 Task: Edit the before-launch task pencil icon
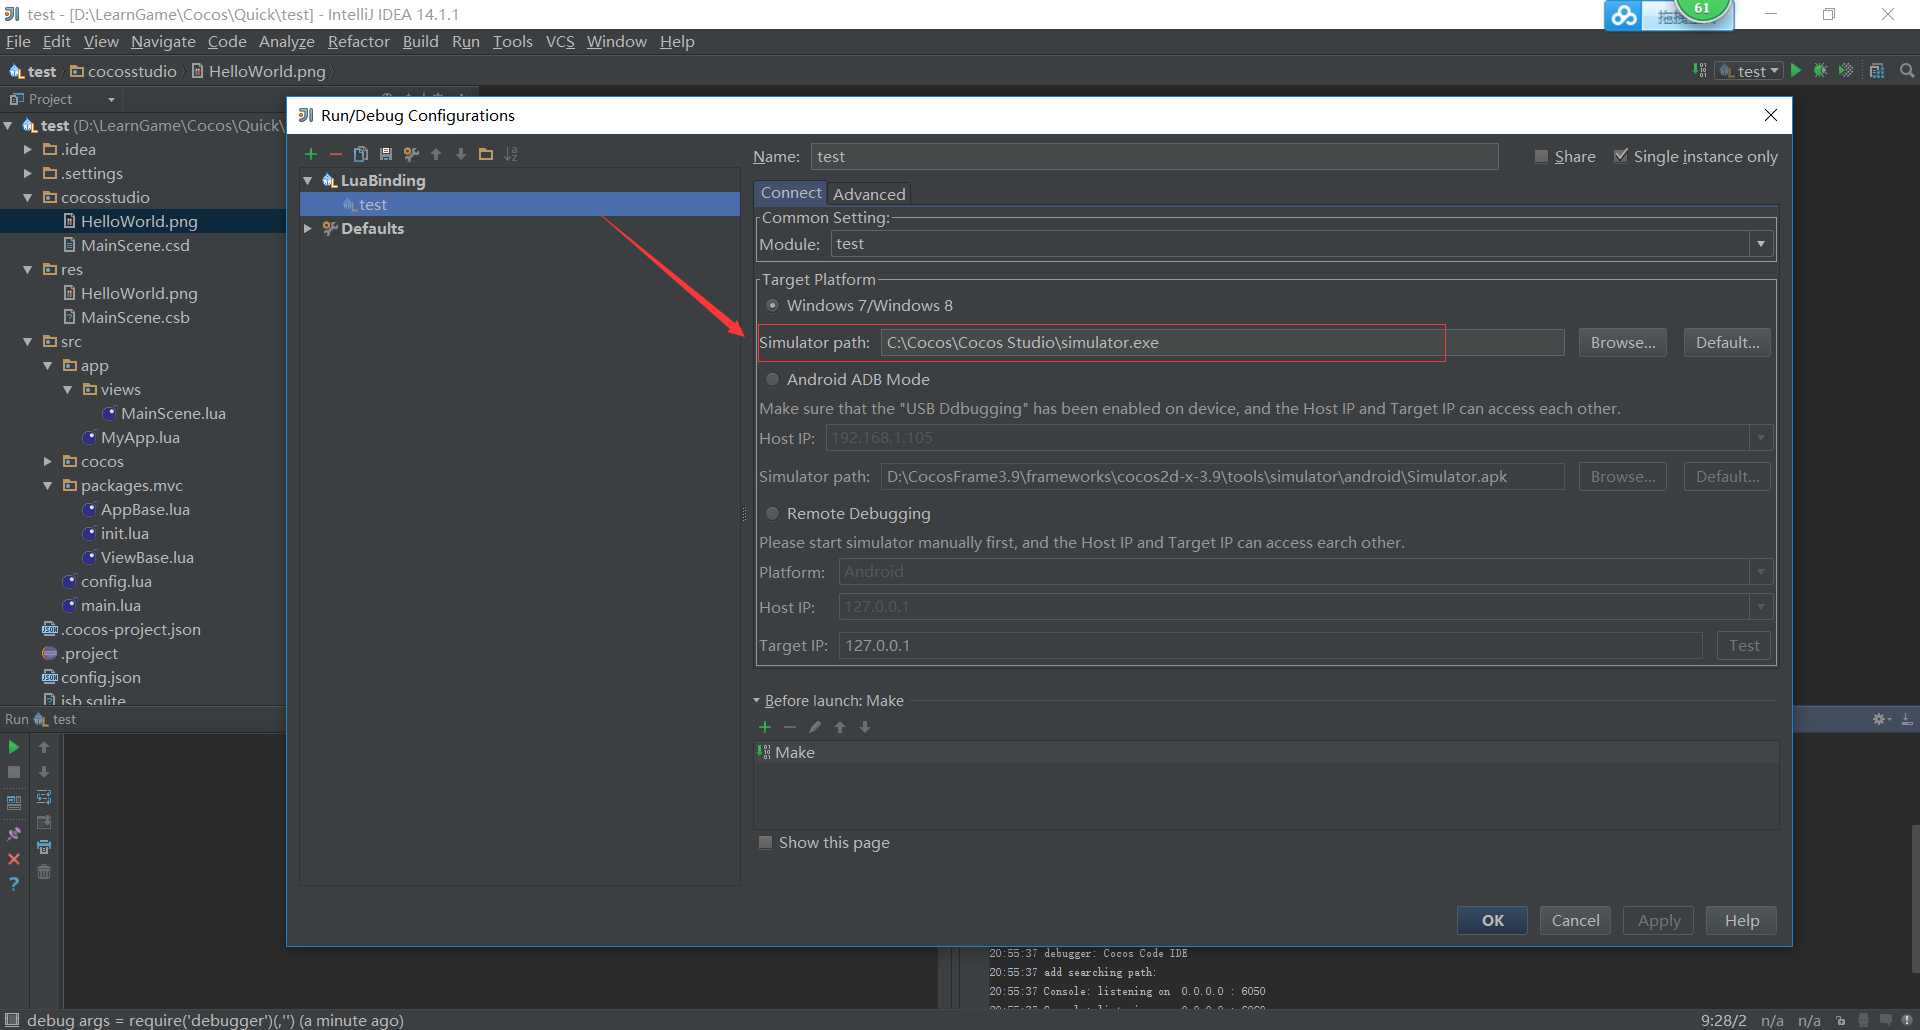pos(815,727)
